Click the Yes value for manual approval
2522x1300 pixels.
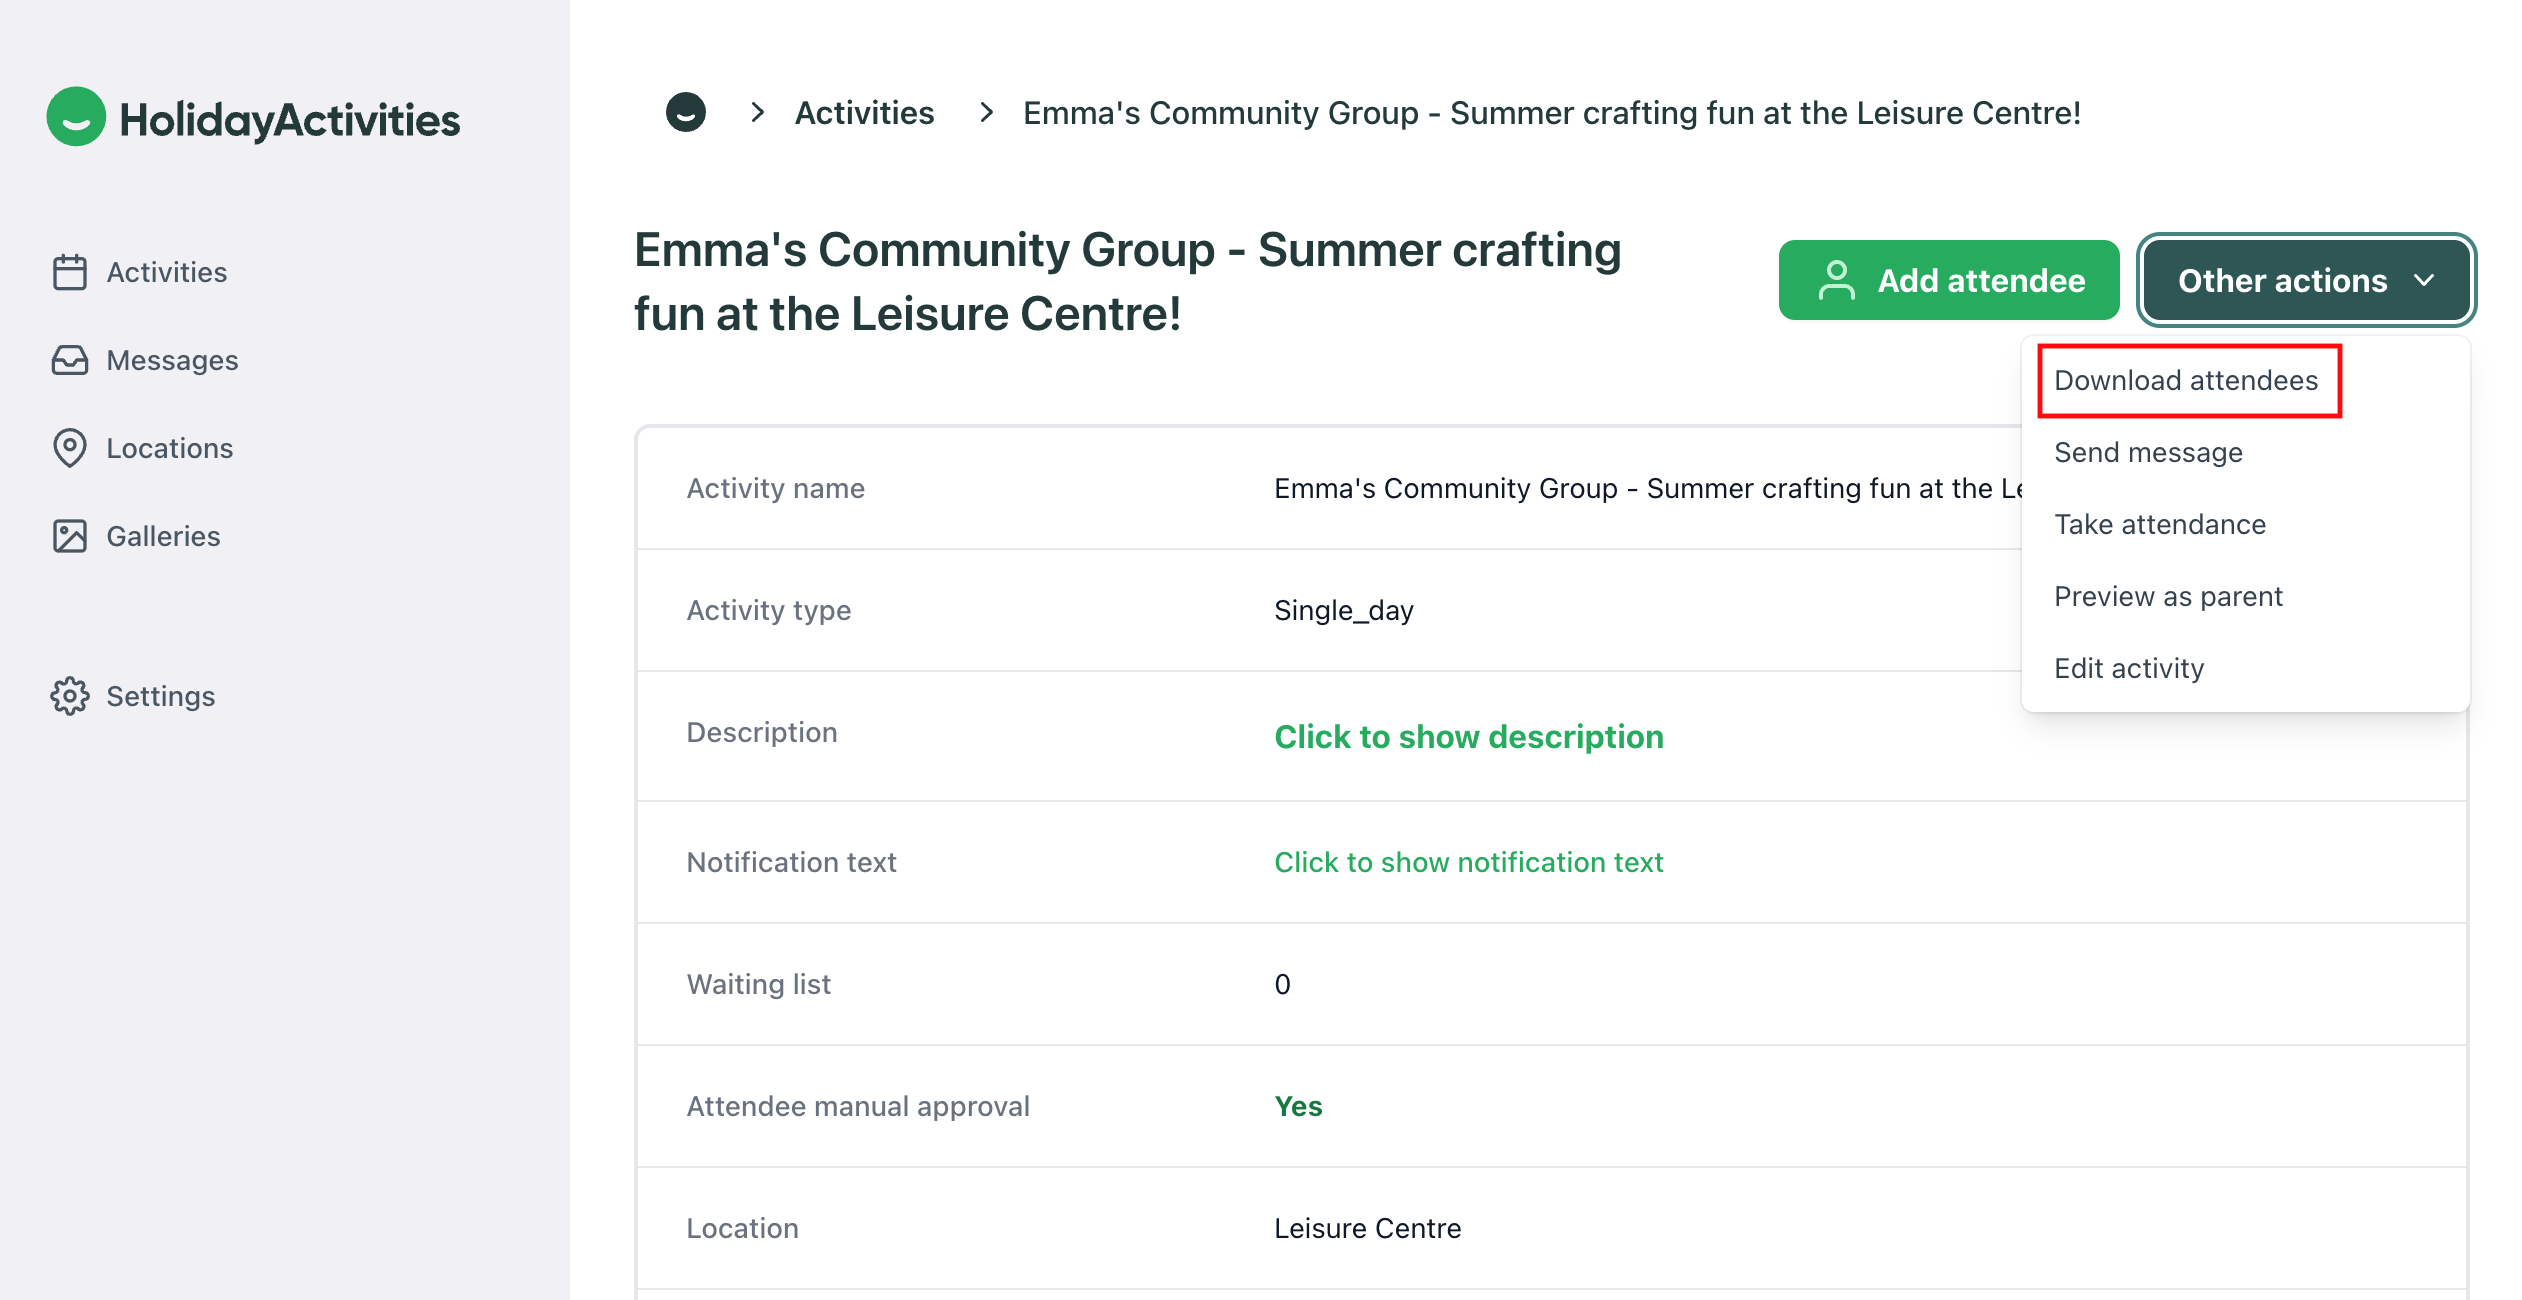pyautogui.click(x=1297, y=1106)
